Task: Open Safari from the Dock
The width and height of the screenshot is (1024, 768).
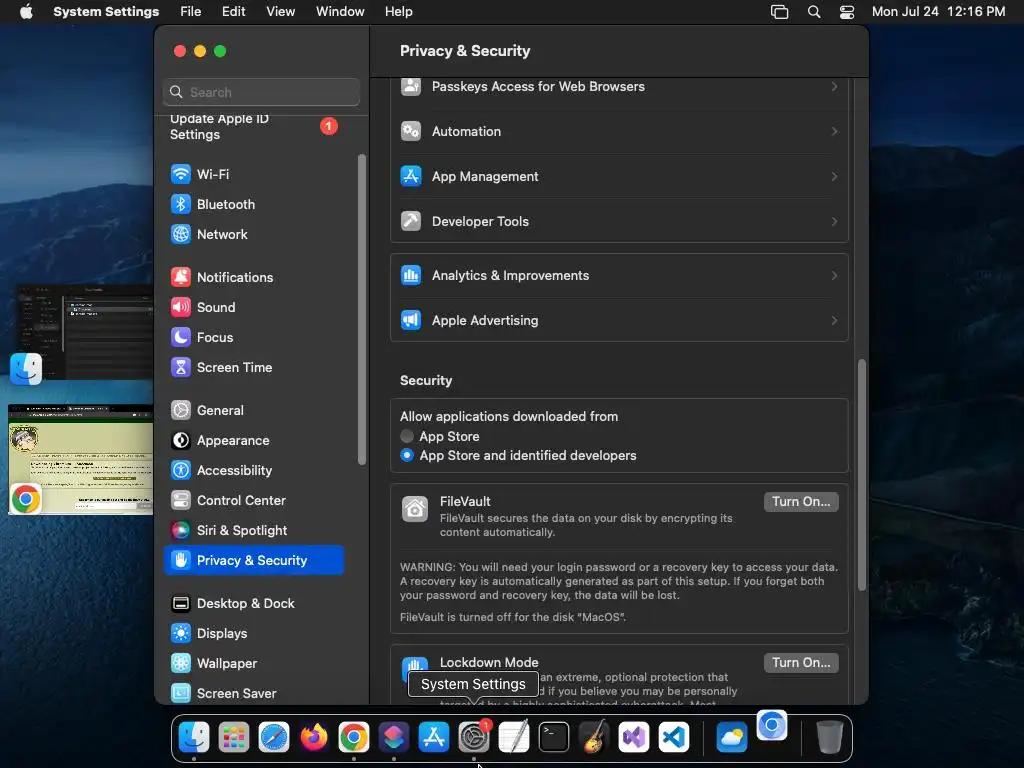Action: coord(274,738)
